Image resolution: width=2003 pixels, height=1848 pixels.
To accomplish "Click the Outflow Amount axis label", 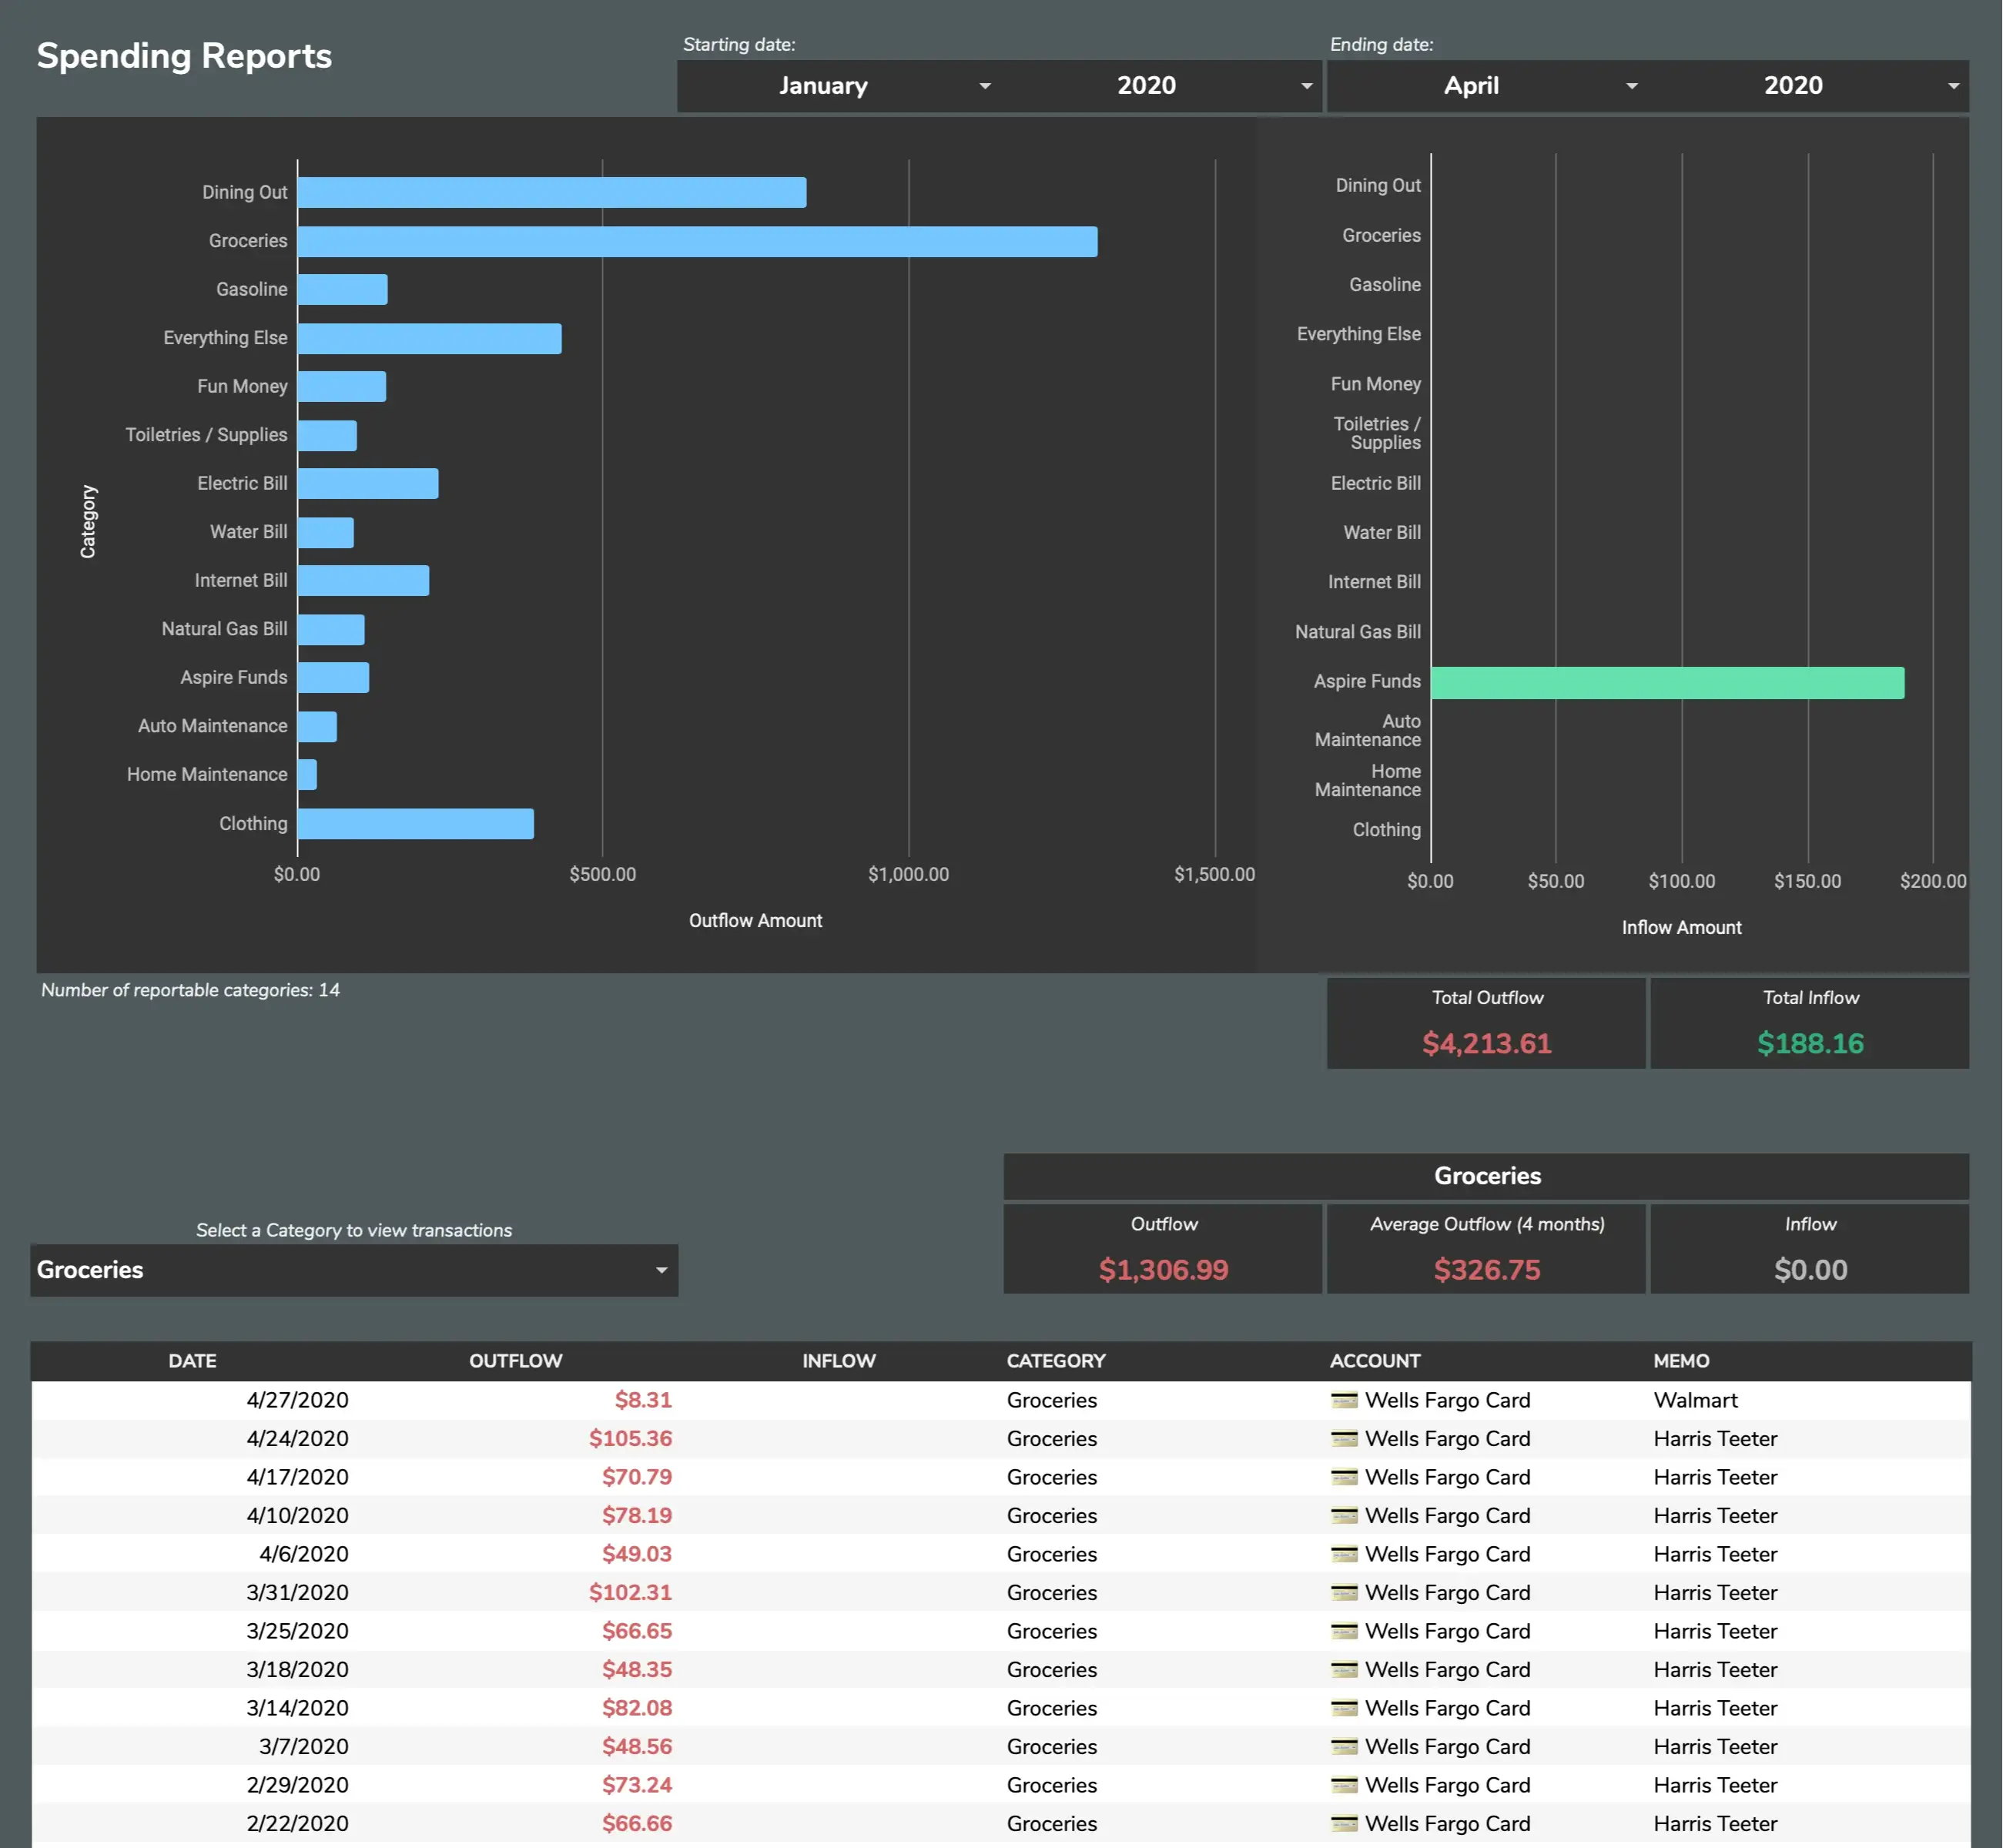I will 755,921.
